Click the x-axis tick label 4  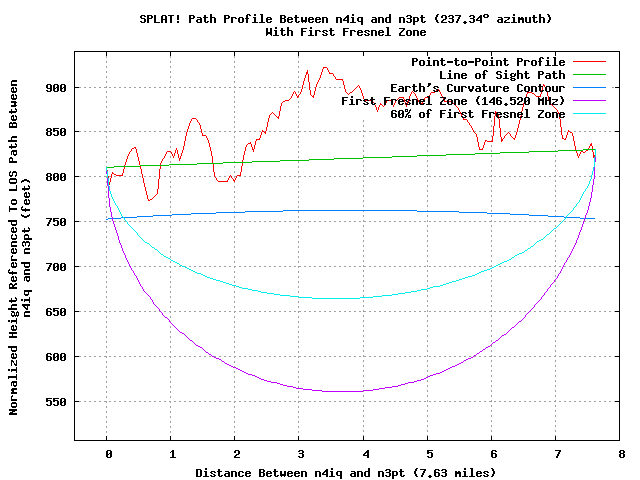pos(365,454)
